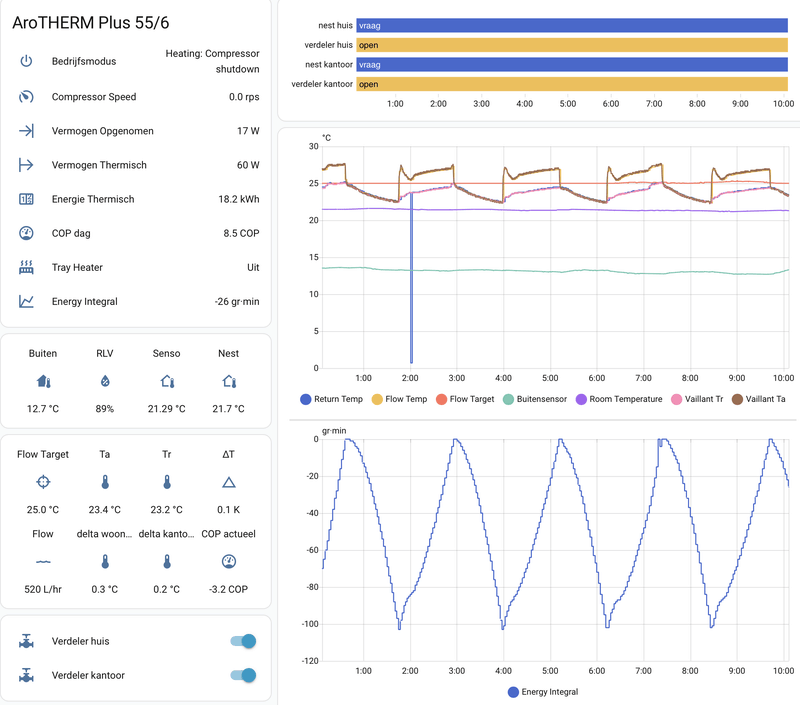This screenshot has width=800, height=705.
Task: Click the Flow water wave icon
Action: tap(43, 561)
